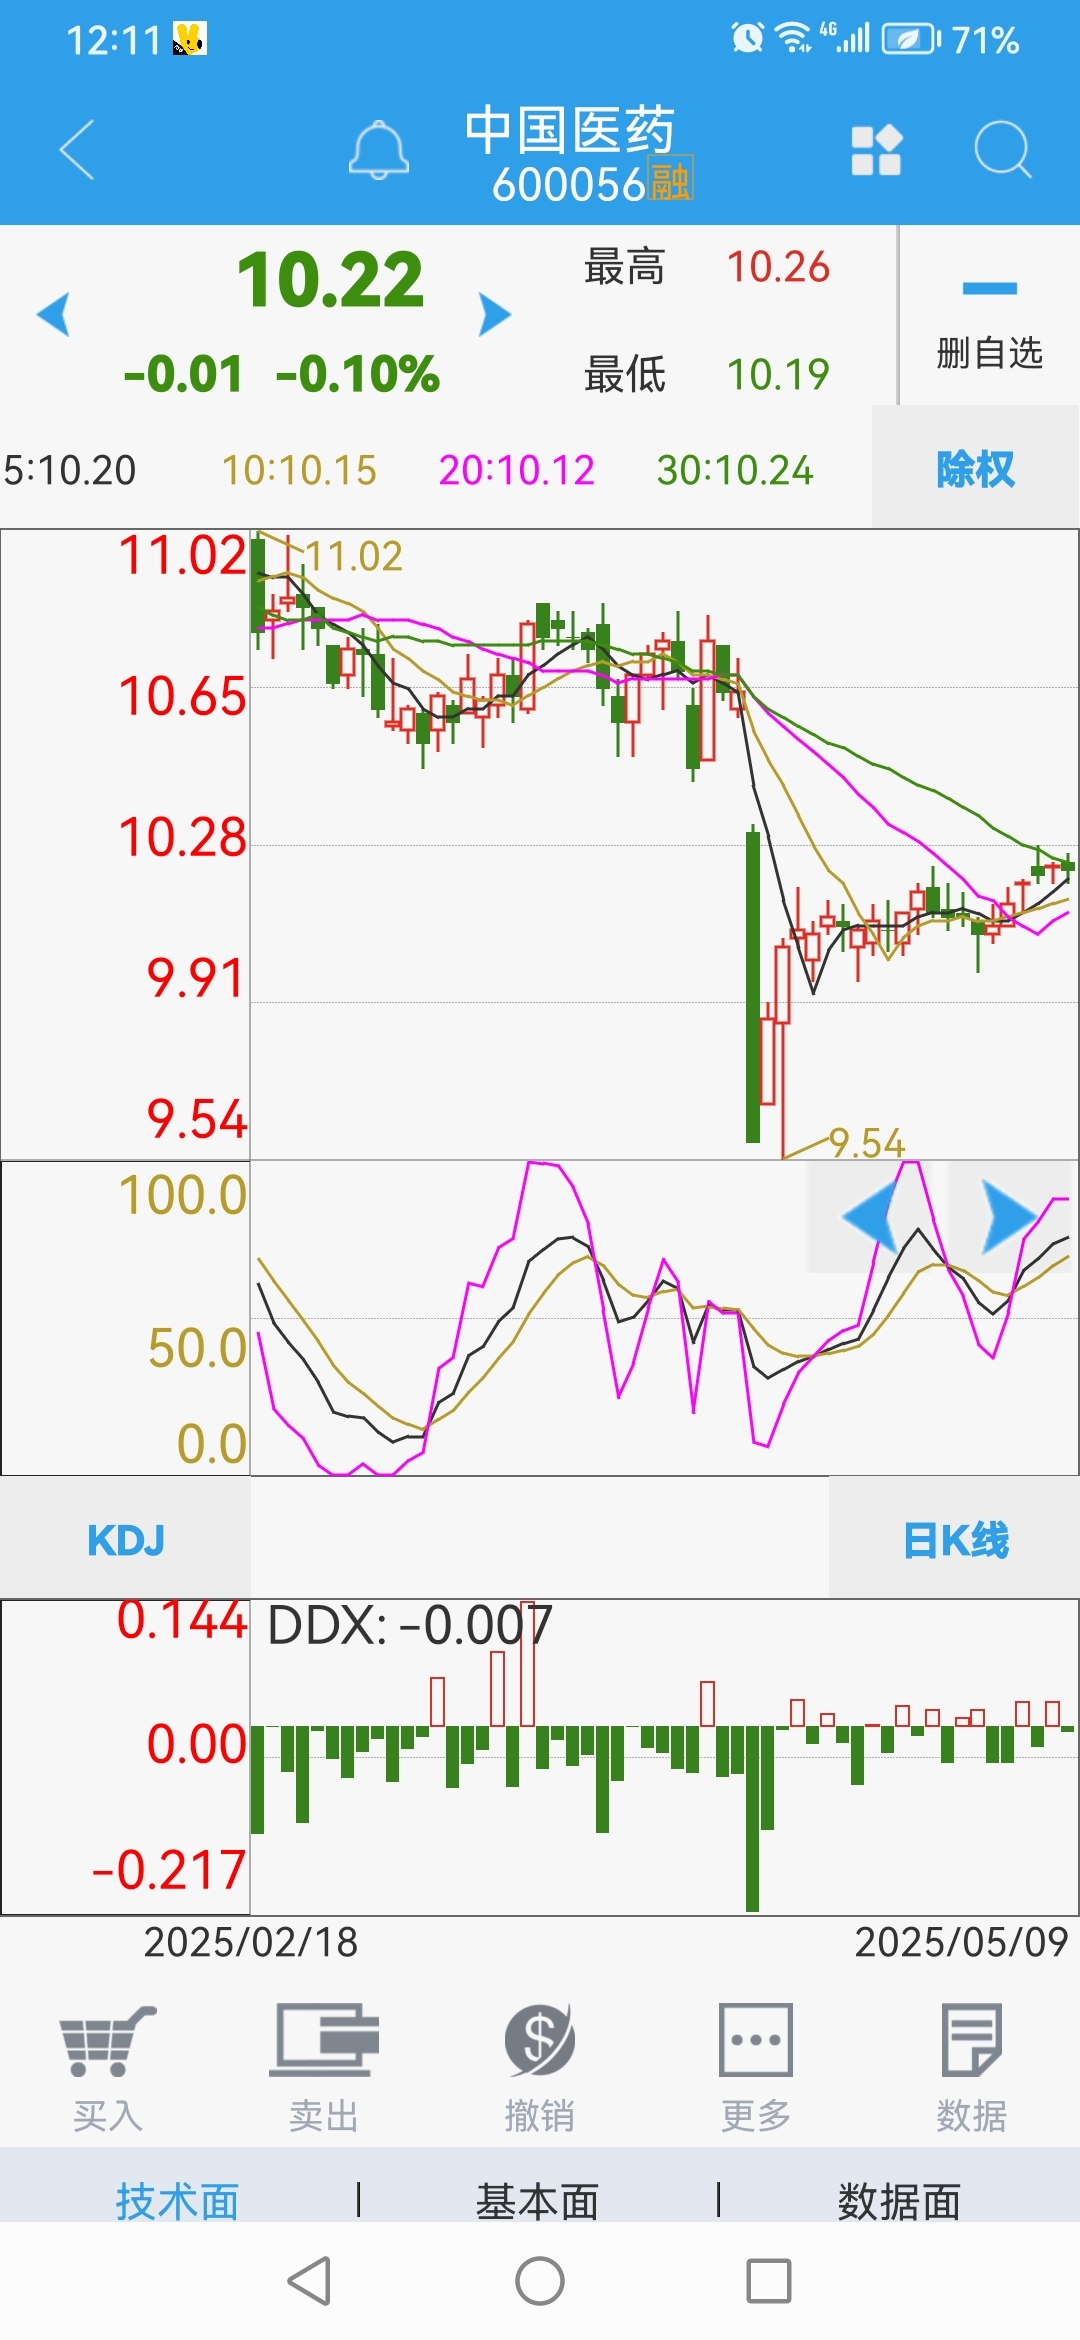Tap the end date 2025/05/09
Screen dimensions: 1080x2340
tap(962, 1942)
